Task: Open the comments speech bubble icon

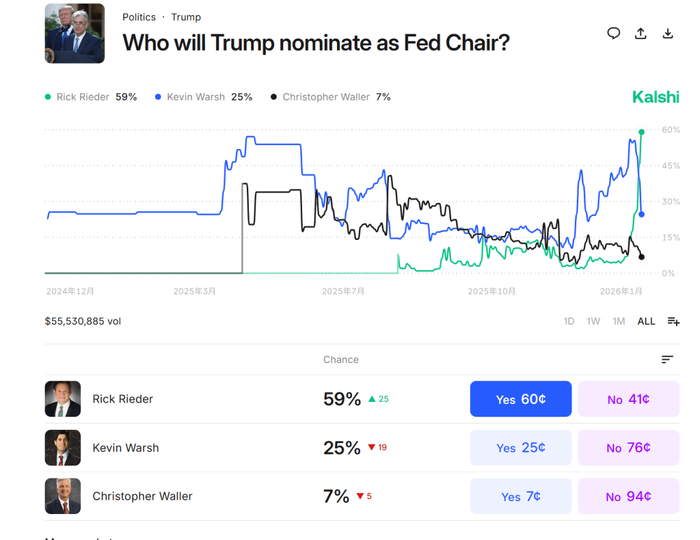Action: (614, 33)
